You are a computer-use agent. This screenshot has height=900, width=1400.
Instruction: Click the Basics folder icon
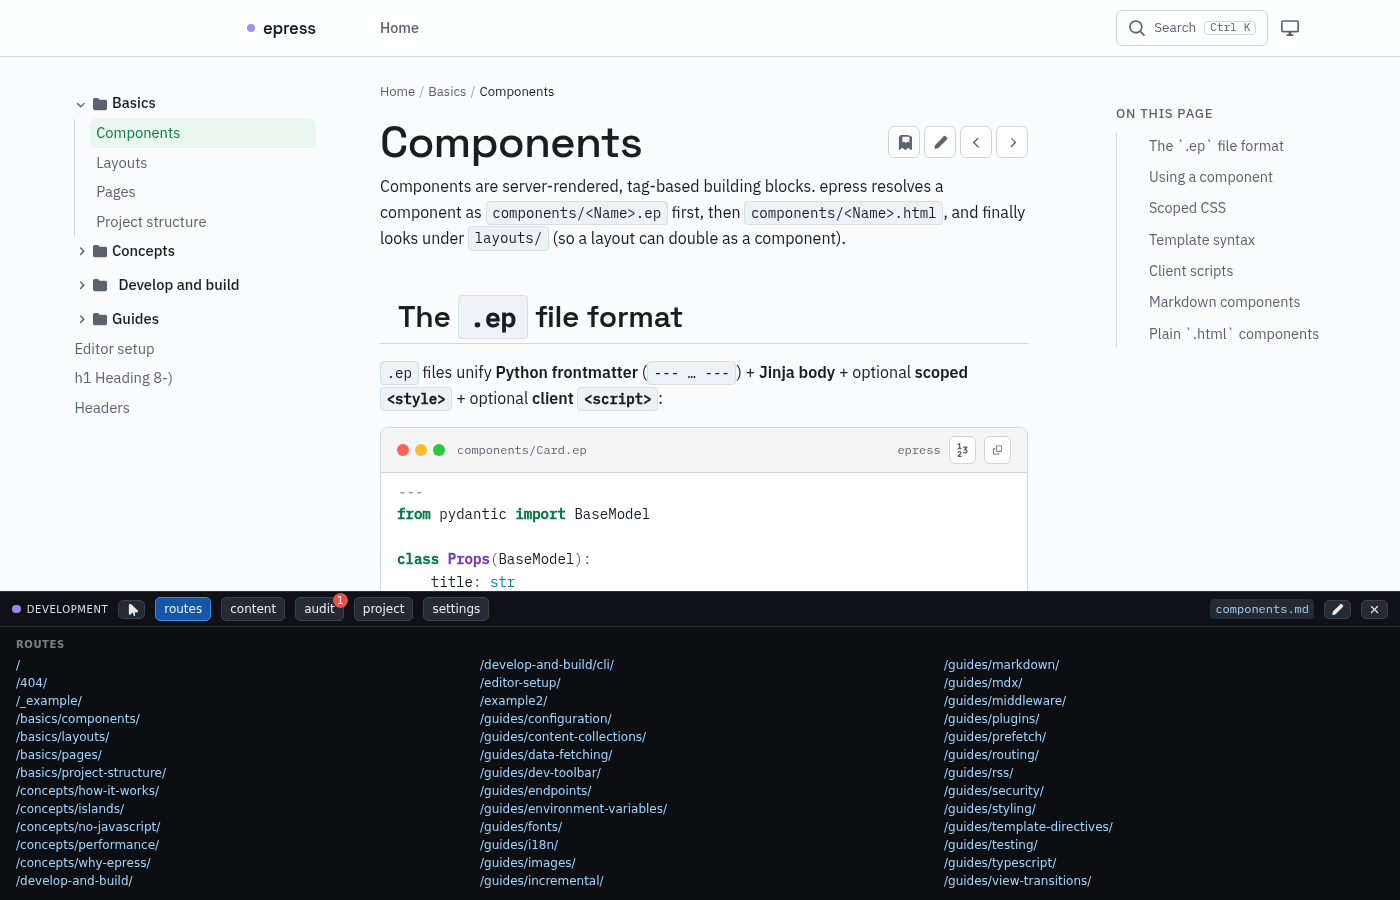pos(100,104)
